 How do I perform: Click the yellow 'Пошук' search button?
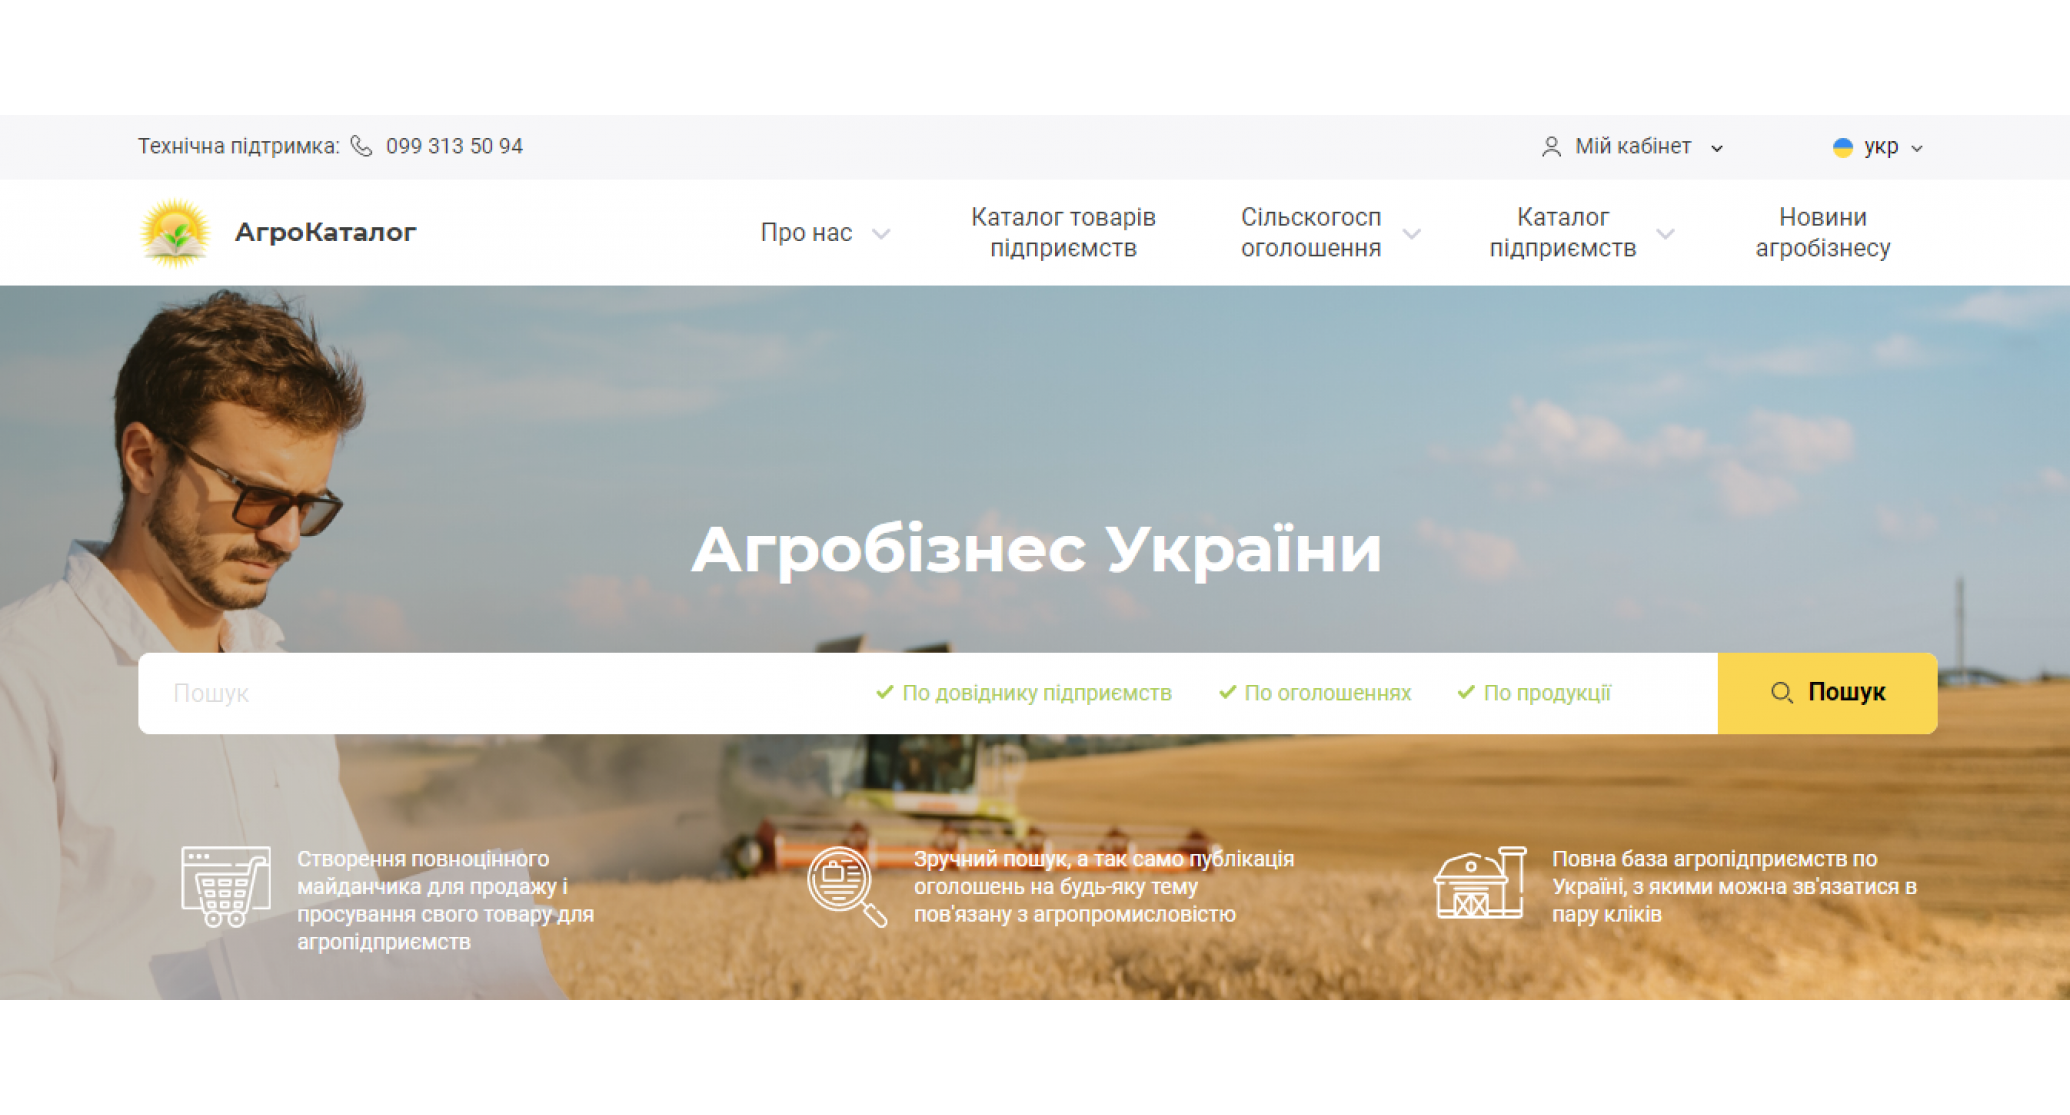coord(1827,693)
